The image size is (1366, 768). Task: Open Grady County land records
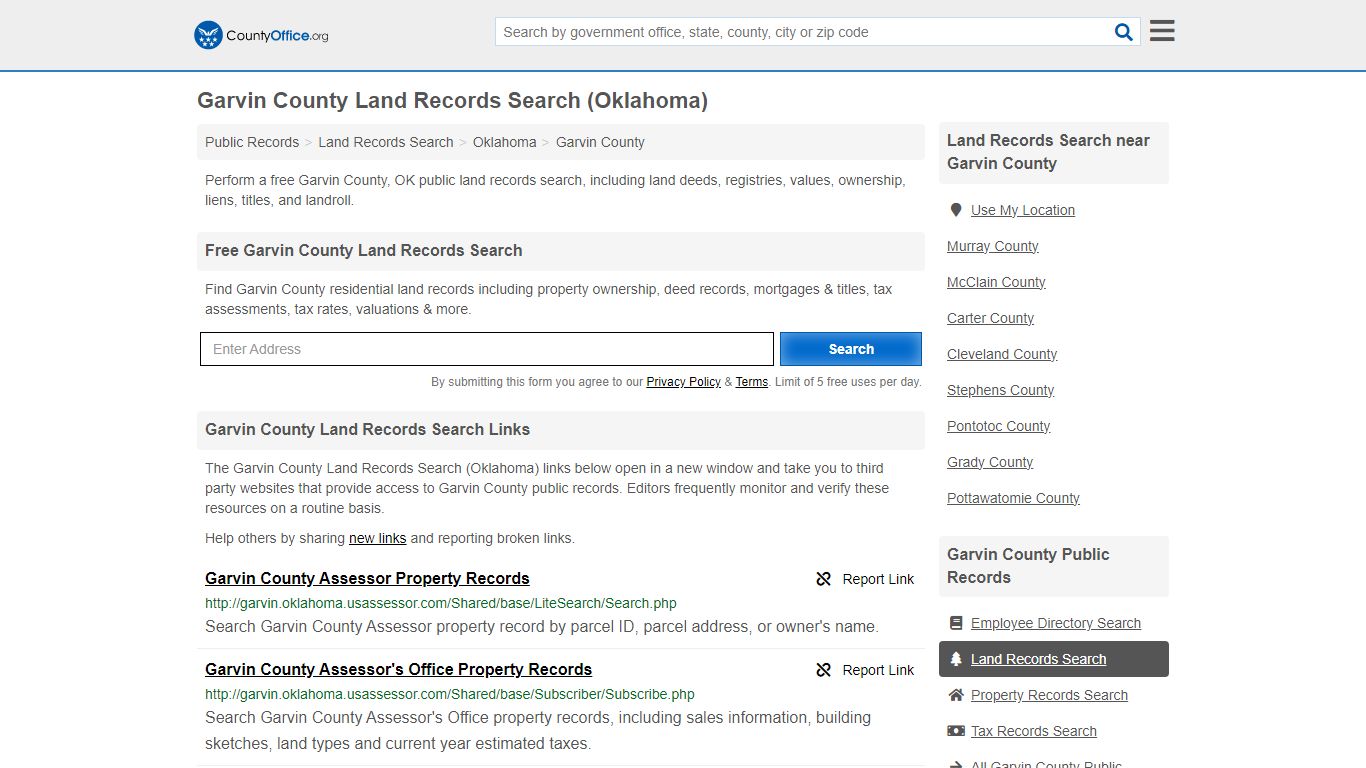(990, 462)
